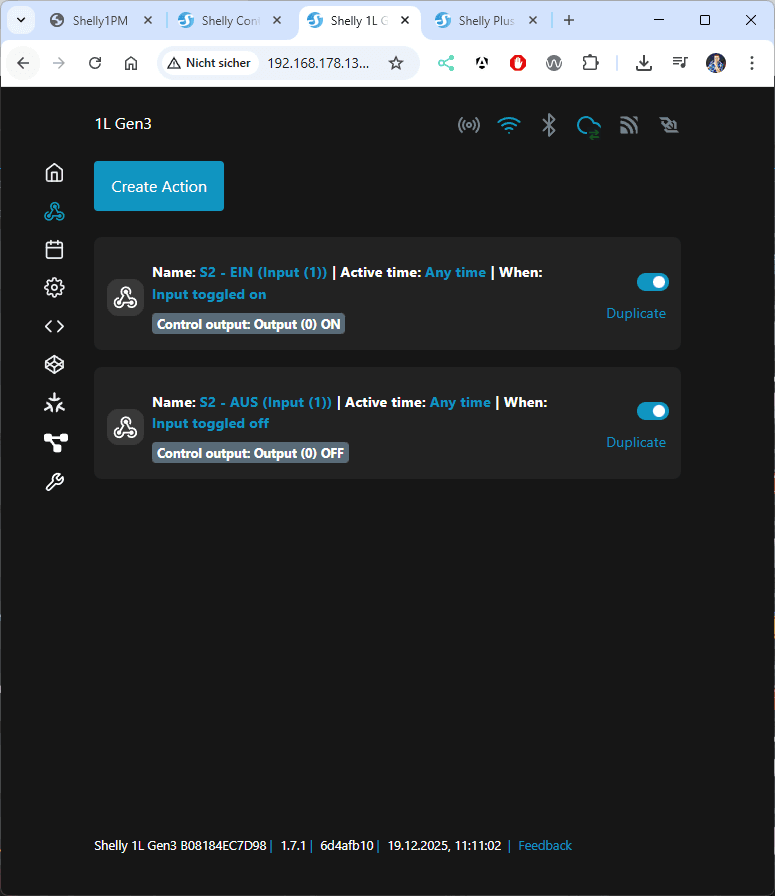Open the Home page in sidebar

click(x=55, y=173)
